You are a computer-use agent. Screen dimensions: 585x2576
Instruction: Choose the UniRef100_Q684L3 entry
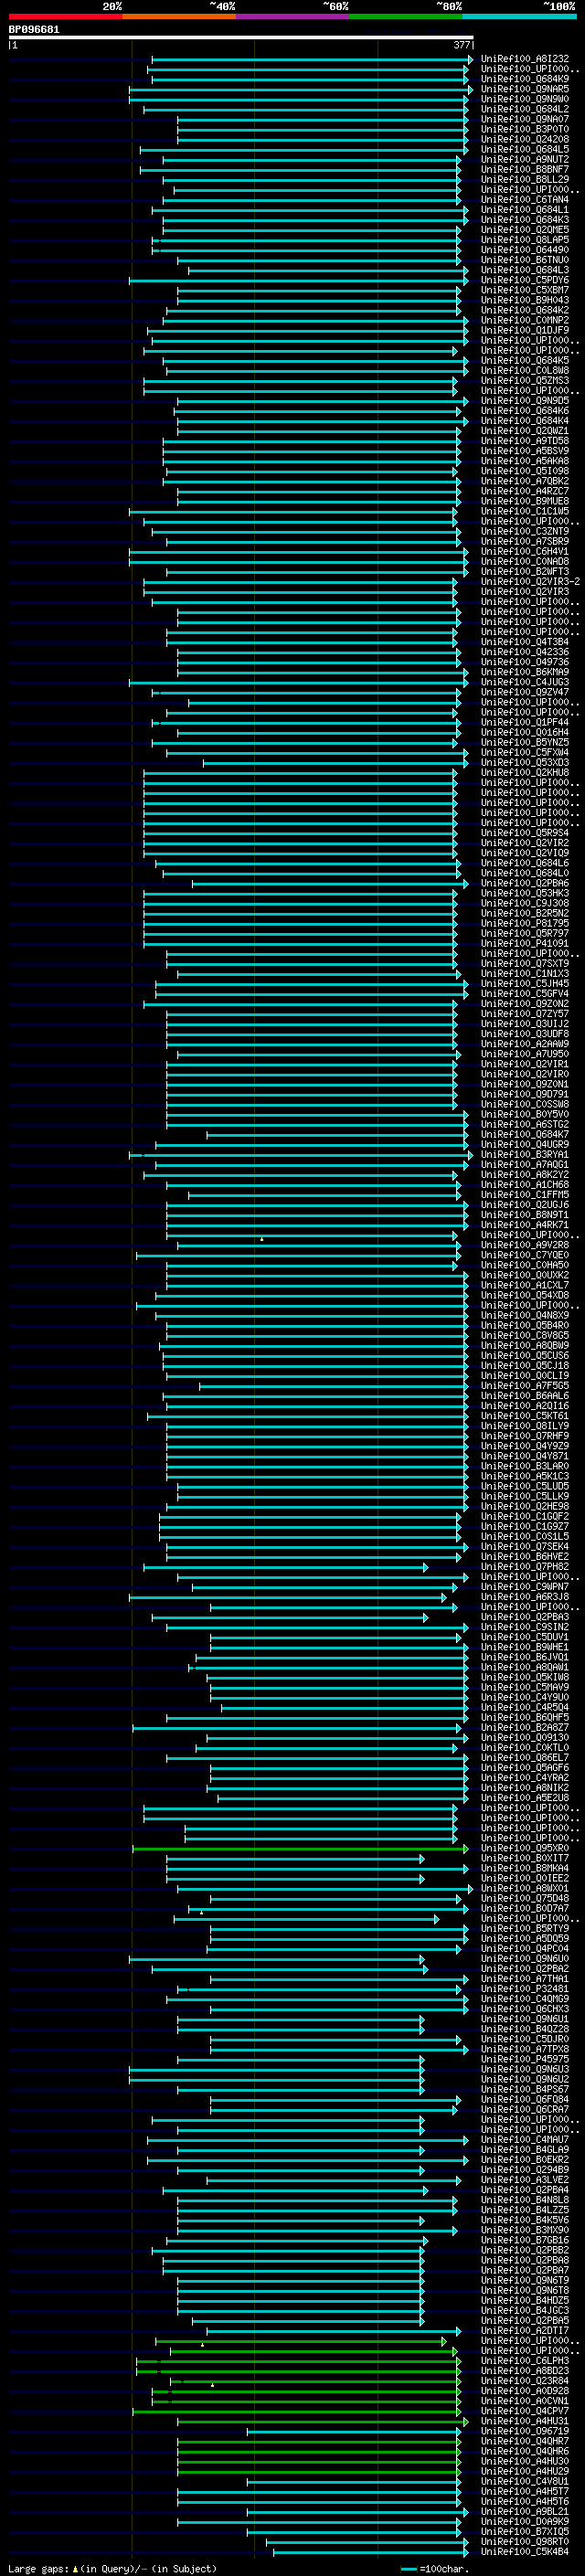[525, 270]
